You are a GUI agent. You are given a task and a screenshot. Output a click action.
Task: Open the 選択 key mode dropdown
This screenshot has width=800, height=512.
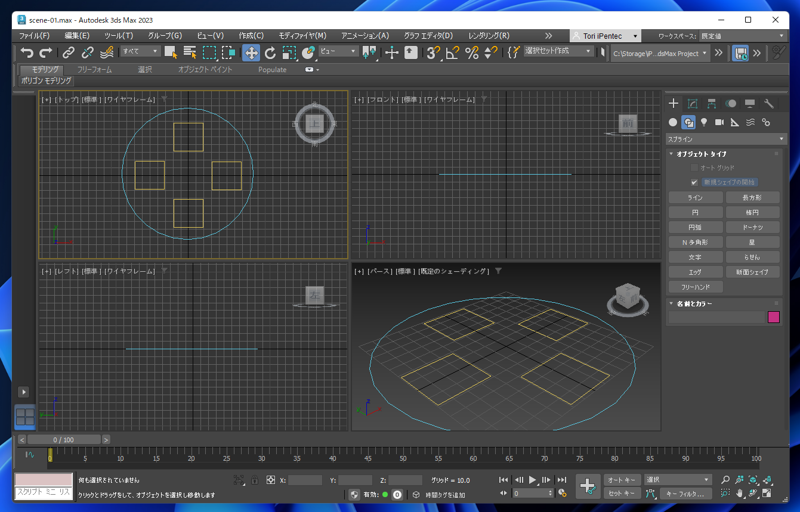pyautogui.click(x=677, y=480)
